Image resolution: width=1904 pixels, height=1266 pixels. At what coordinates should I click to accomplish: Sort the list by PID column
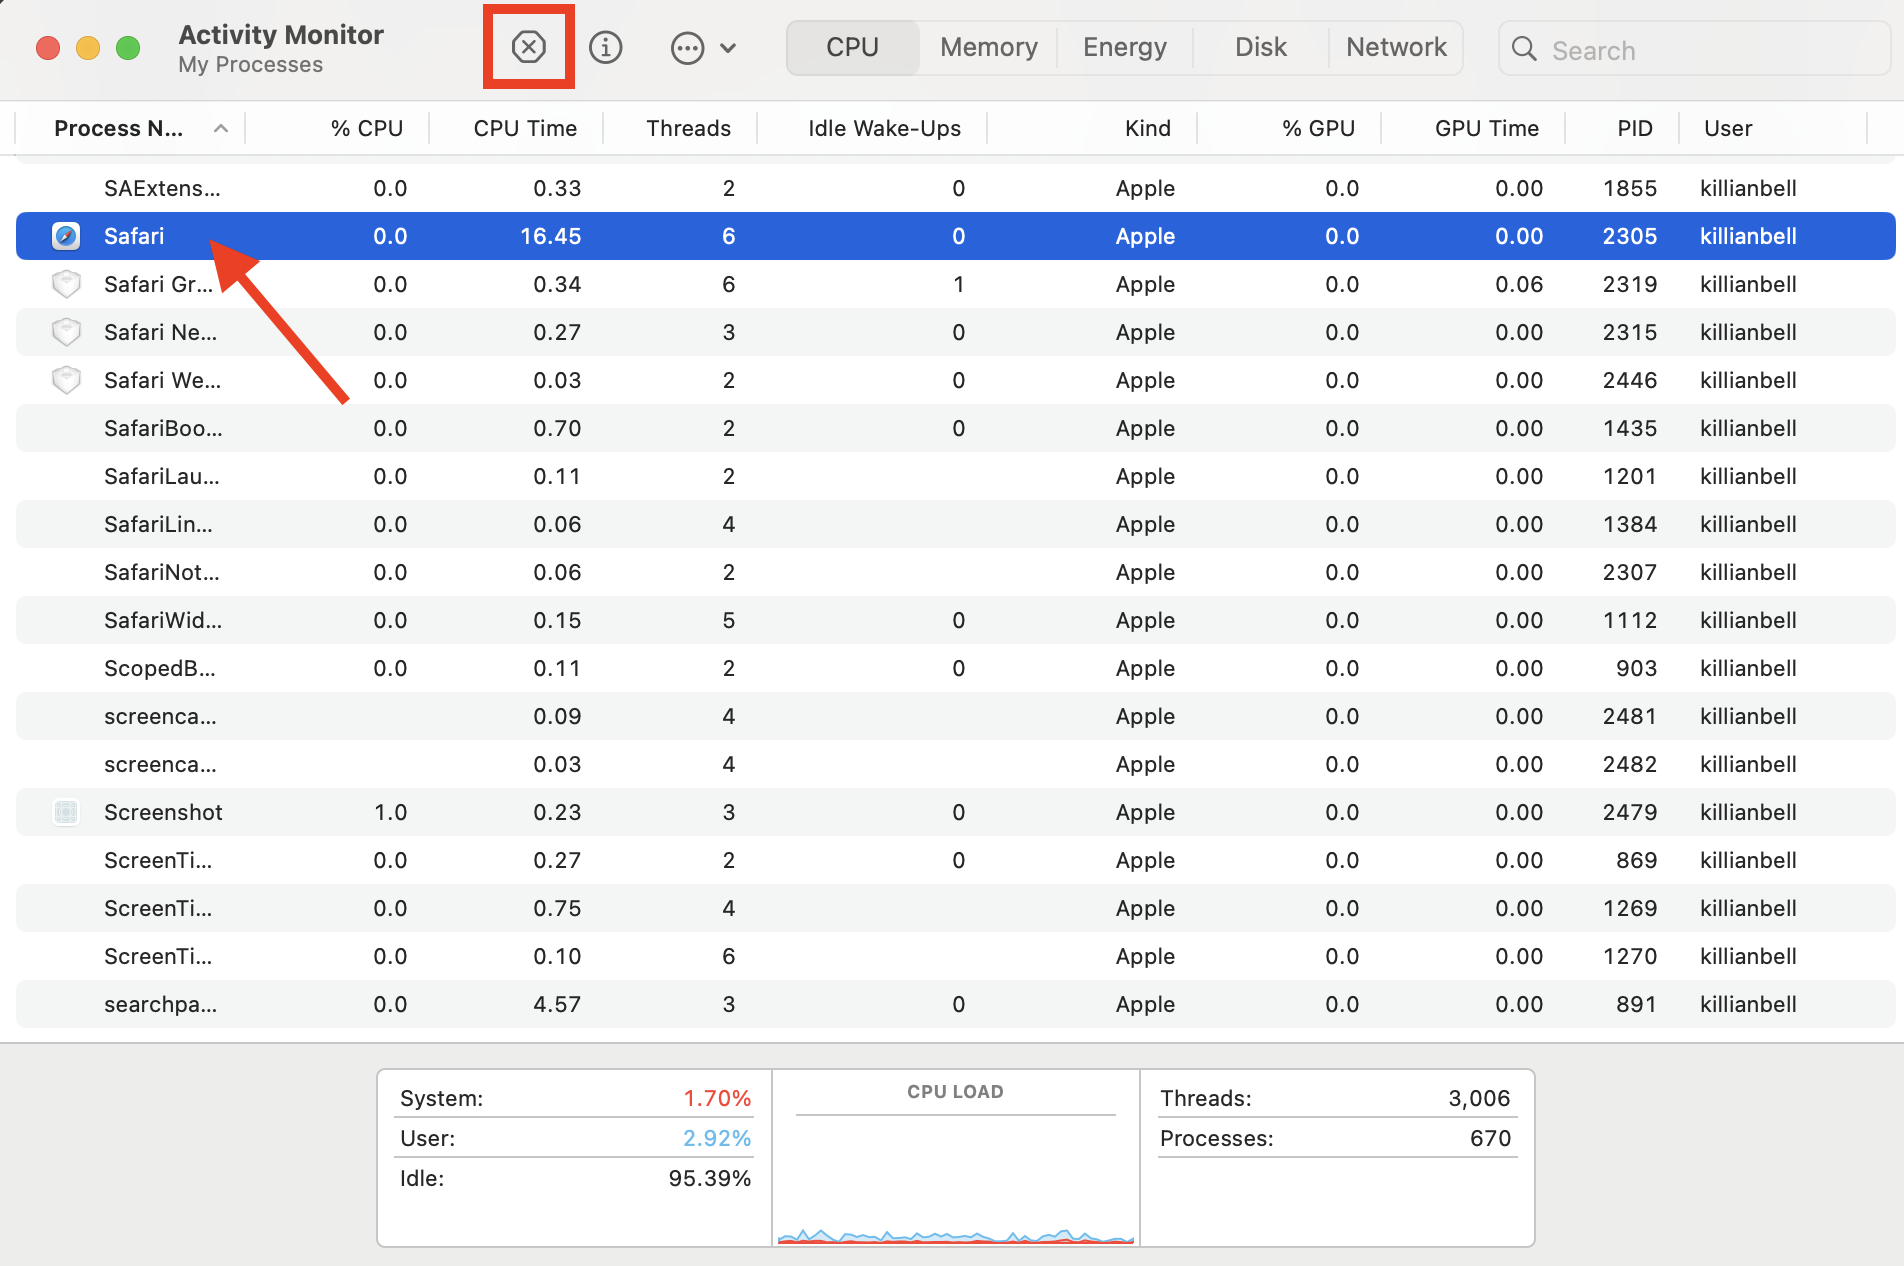tap(1634, 128)
